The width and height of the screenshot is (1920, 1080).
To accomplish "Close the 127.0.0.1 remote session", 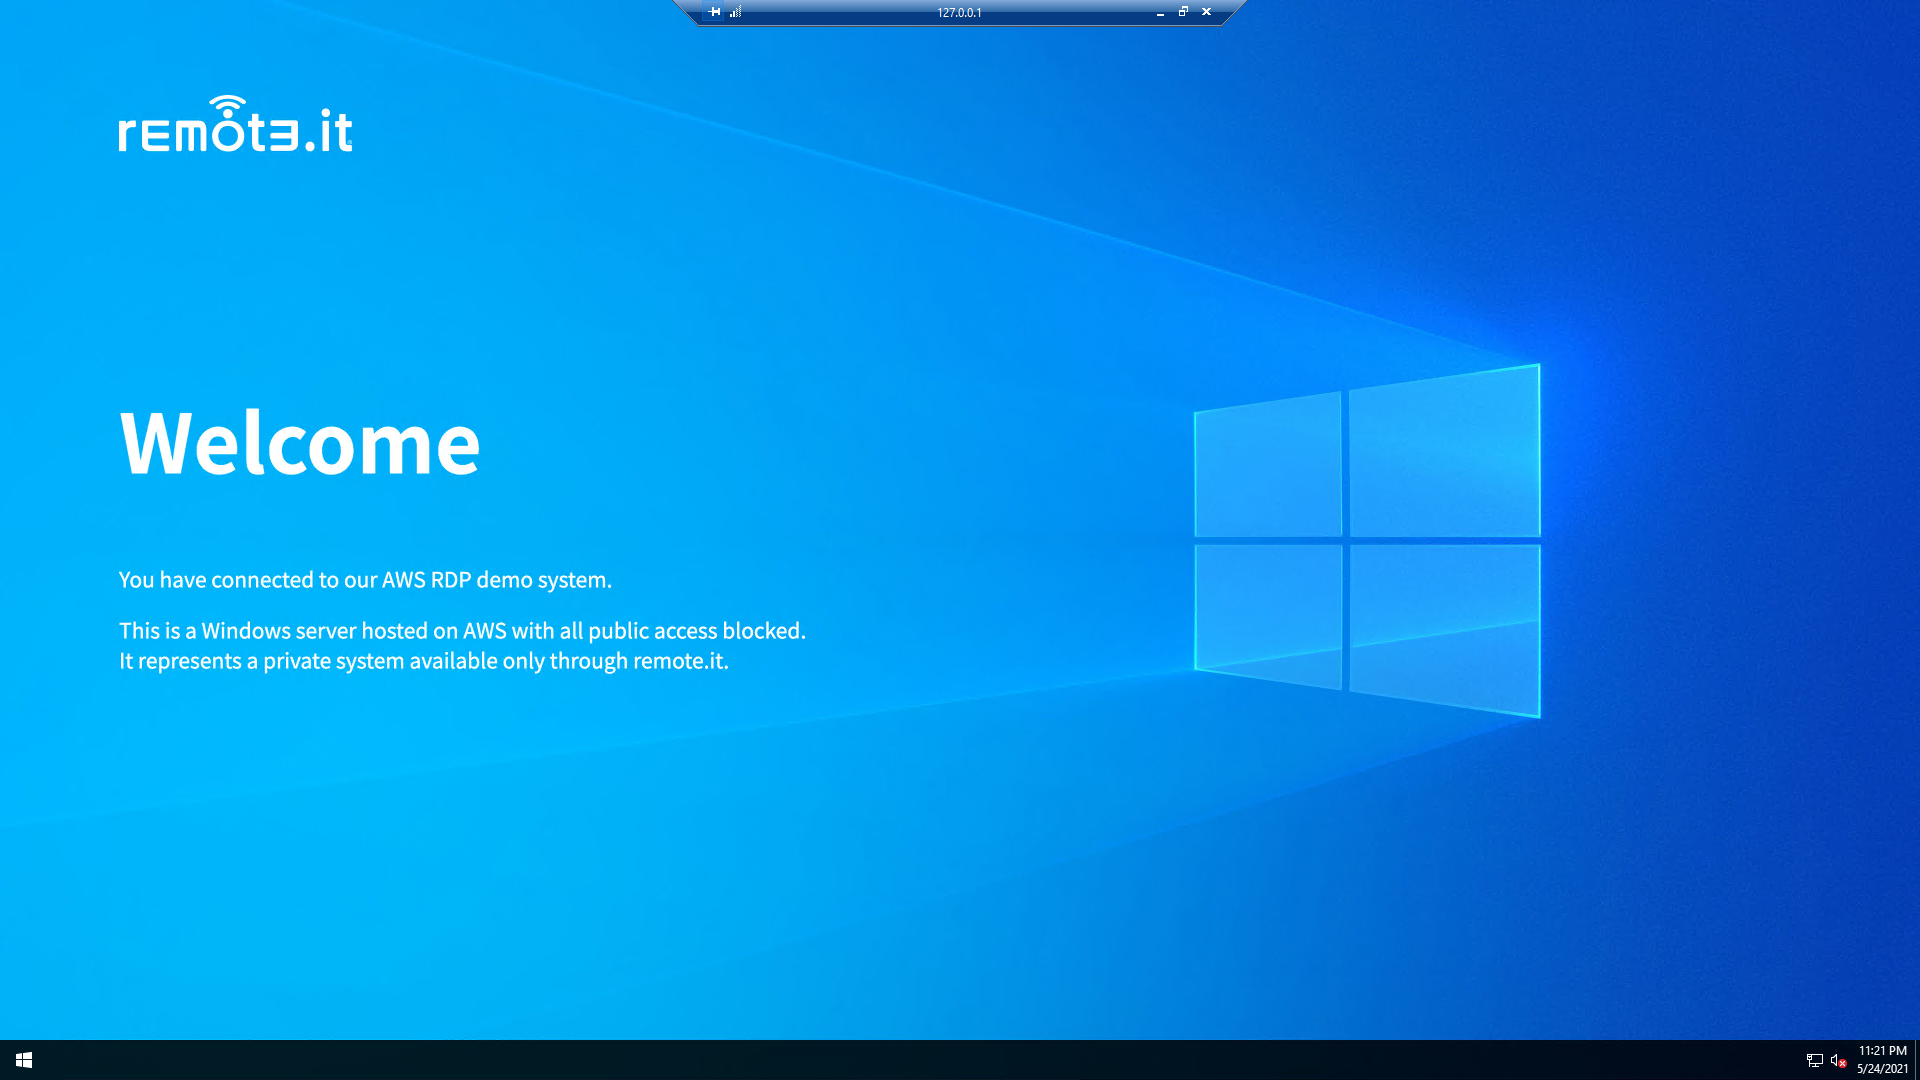I will [1206, 12].
